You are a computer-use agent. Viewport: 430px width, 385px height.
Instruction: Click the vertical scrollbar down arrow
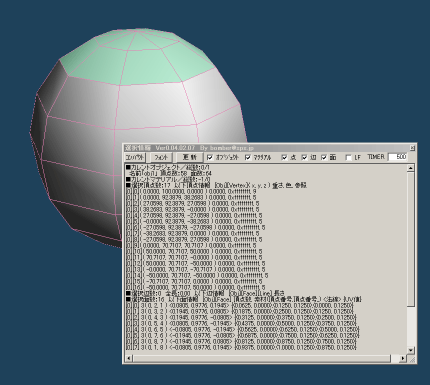411,350
